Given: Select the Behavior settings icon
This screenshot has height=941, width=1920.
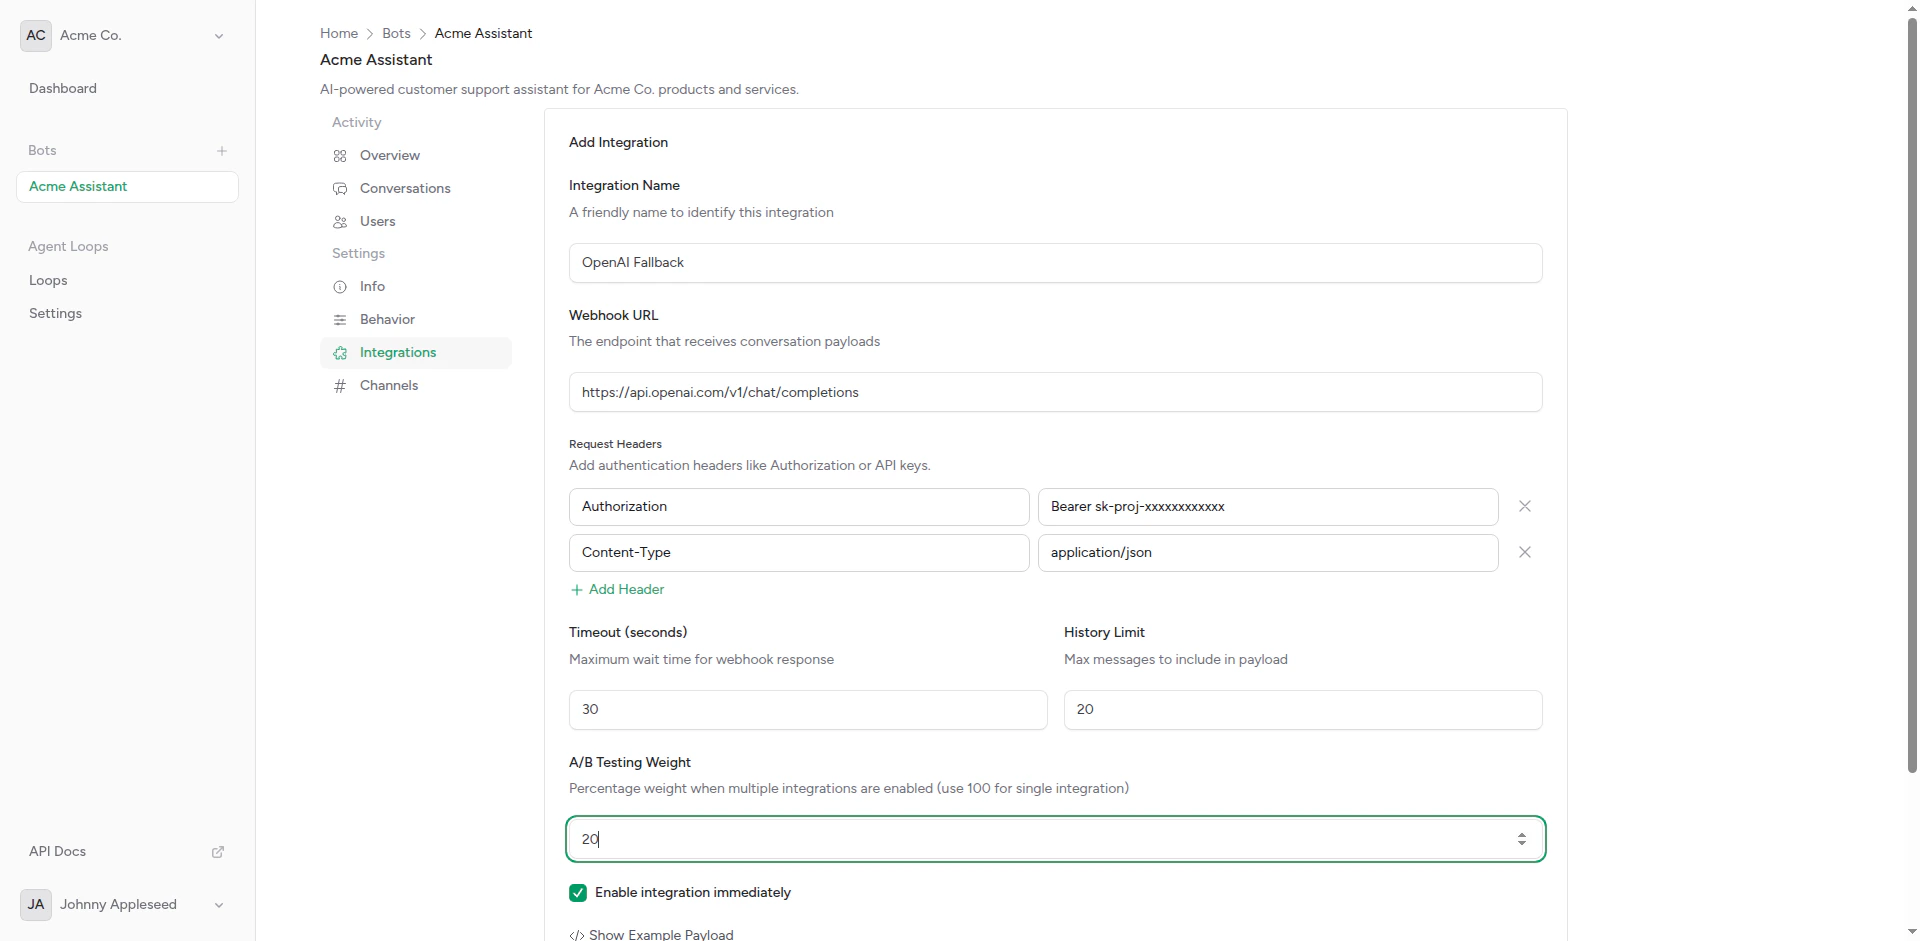Looking at the screenshot, I should point(340,319).
